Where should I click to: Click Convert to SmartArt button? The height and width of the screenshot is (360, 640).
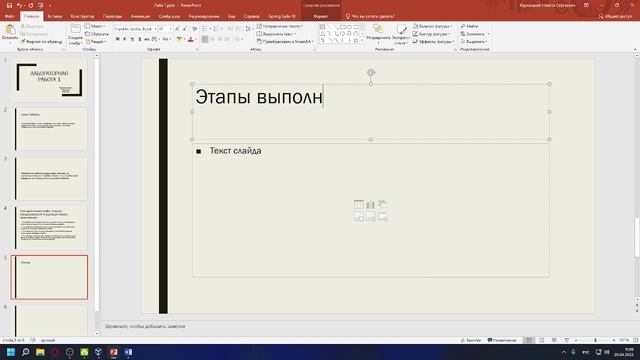[x=285, y=42]
